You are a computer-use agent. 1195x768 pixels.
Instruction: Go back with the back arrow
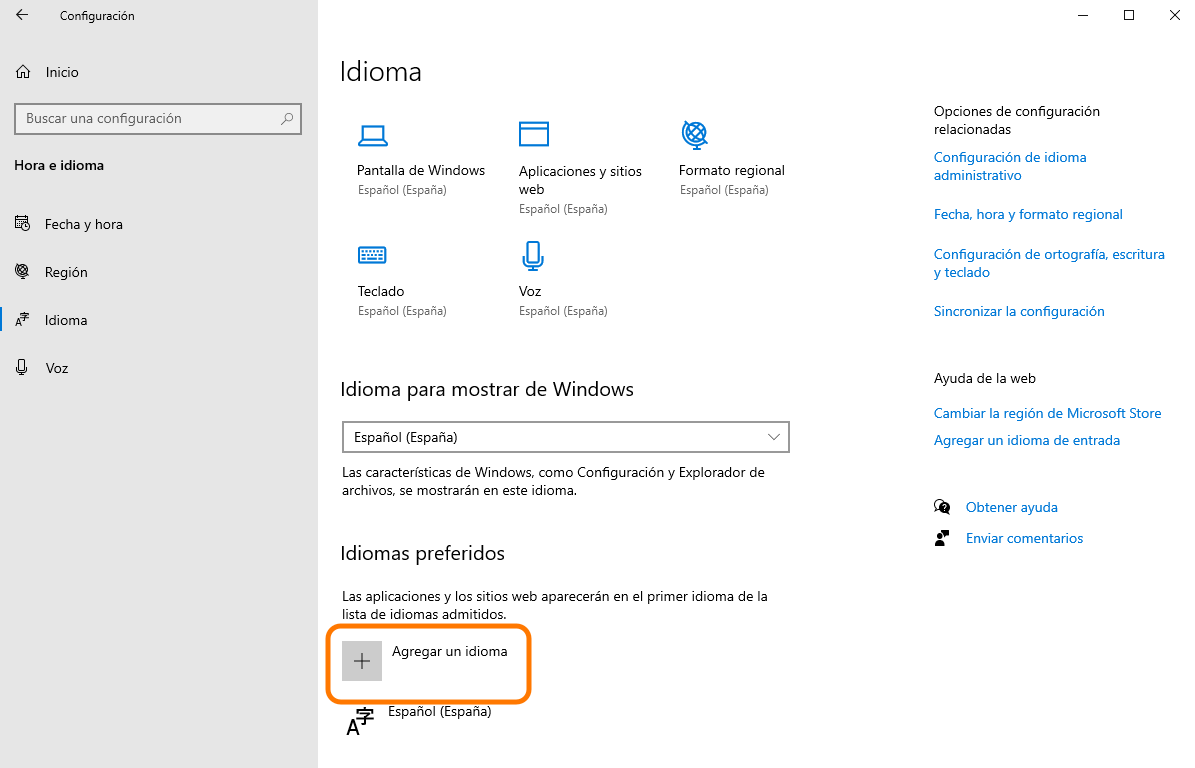pos(22,16)
